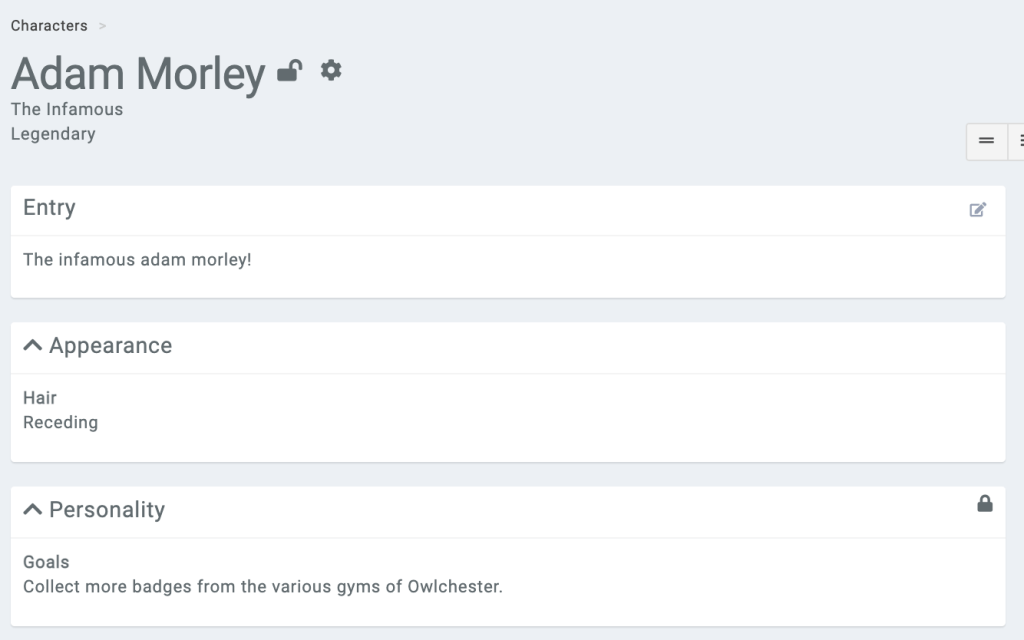Go back to Characters breadcrumb
This screenshot has height=640, width=1024.
pyautogui.click(x=49, y=25)
